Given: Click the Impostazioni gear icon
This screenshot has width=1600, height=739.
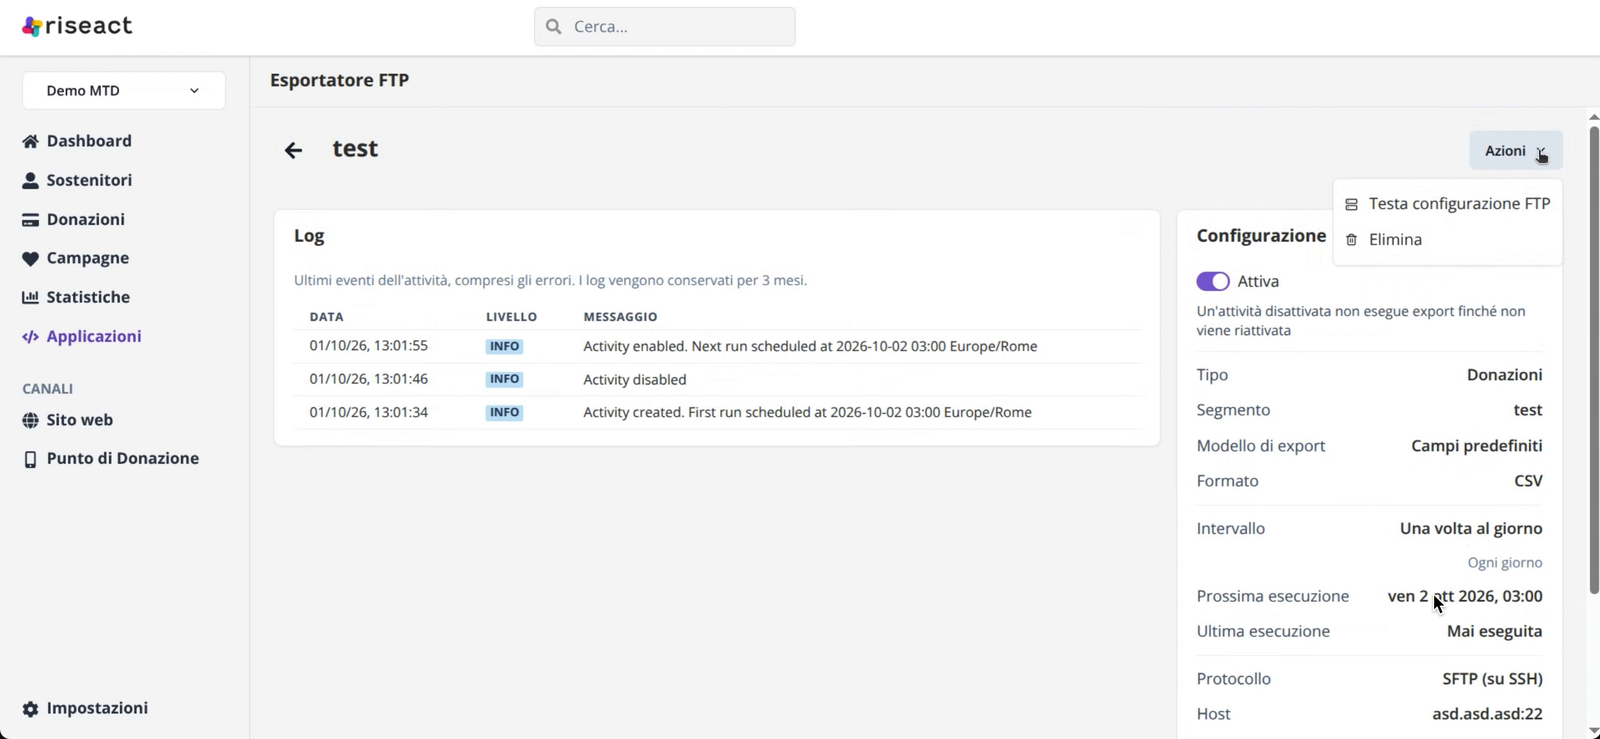Looking at the screenshot, I should [30, 709].
